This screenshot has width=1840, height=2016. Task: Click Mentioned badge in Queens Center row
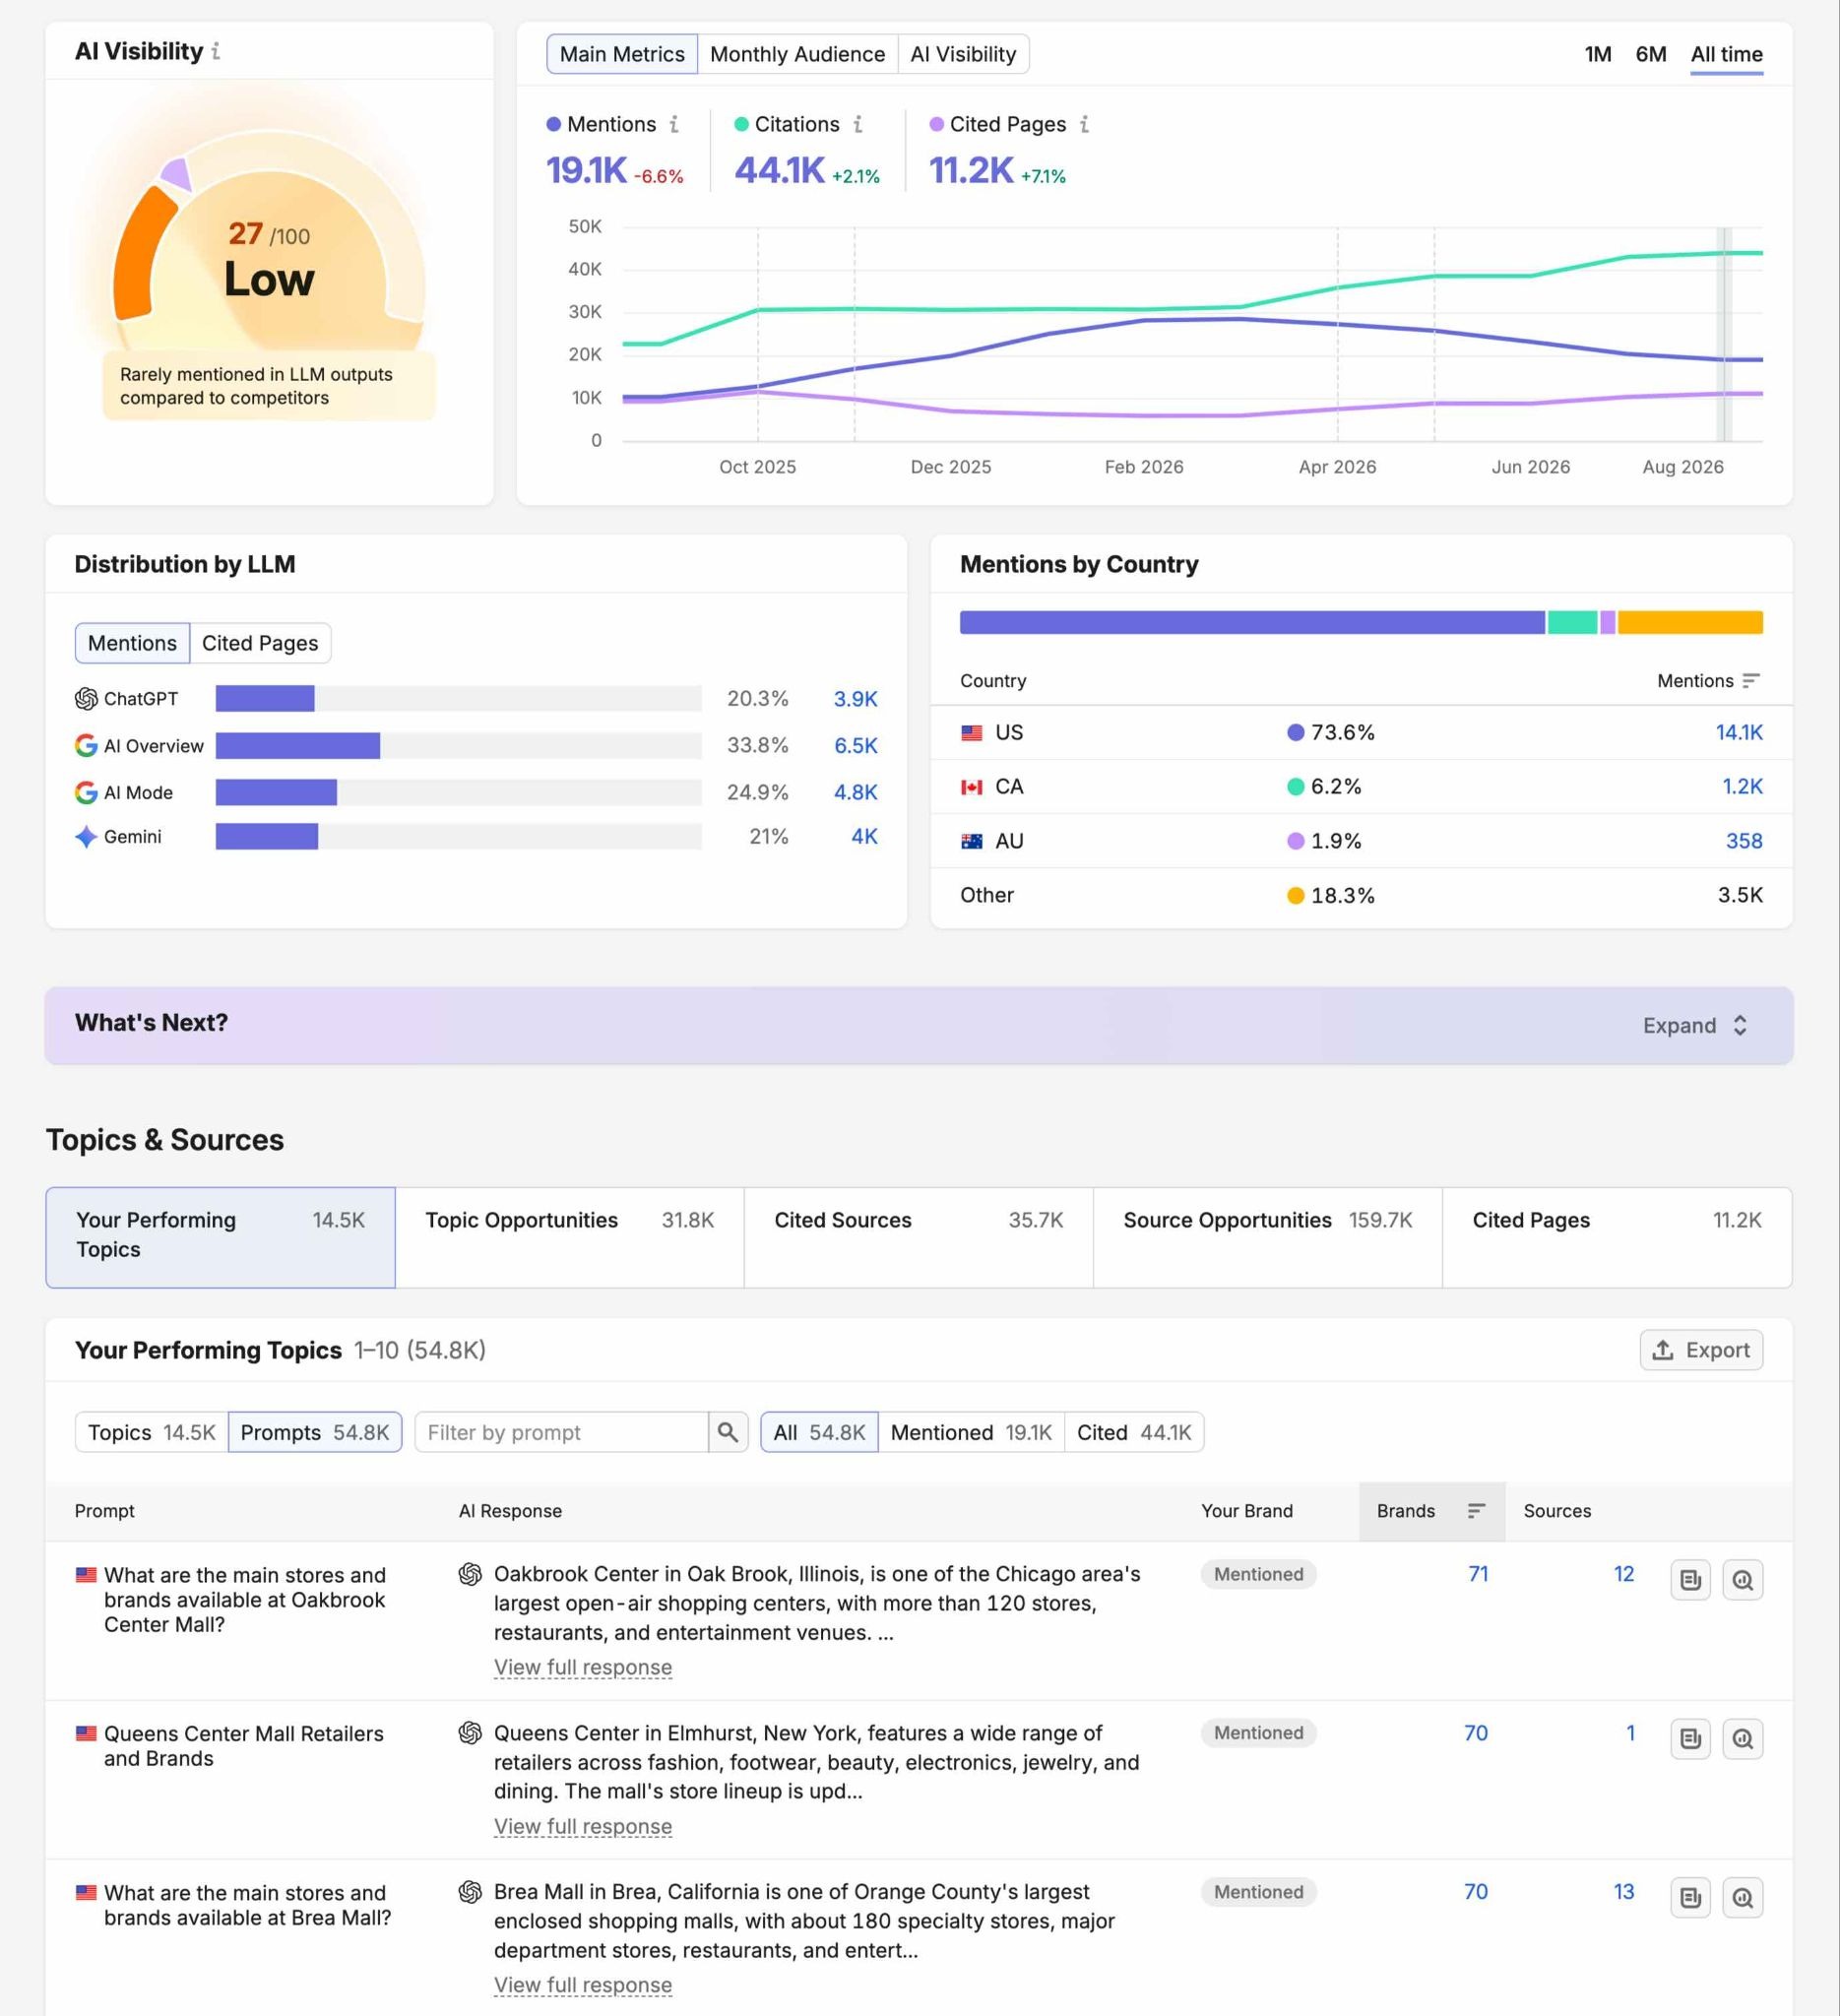1258,1733
